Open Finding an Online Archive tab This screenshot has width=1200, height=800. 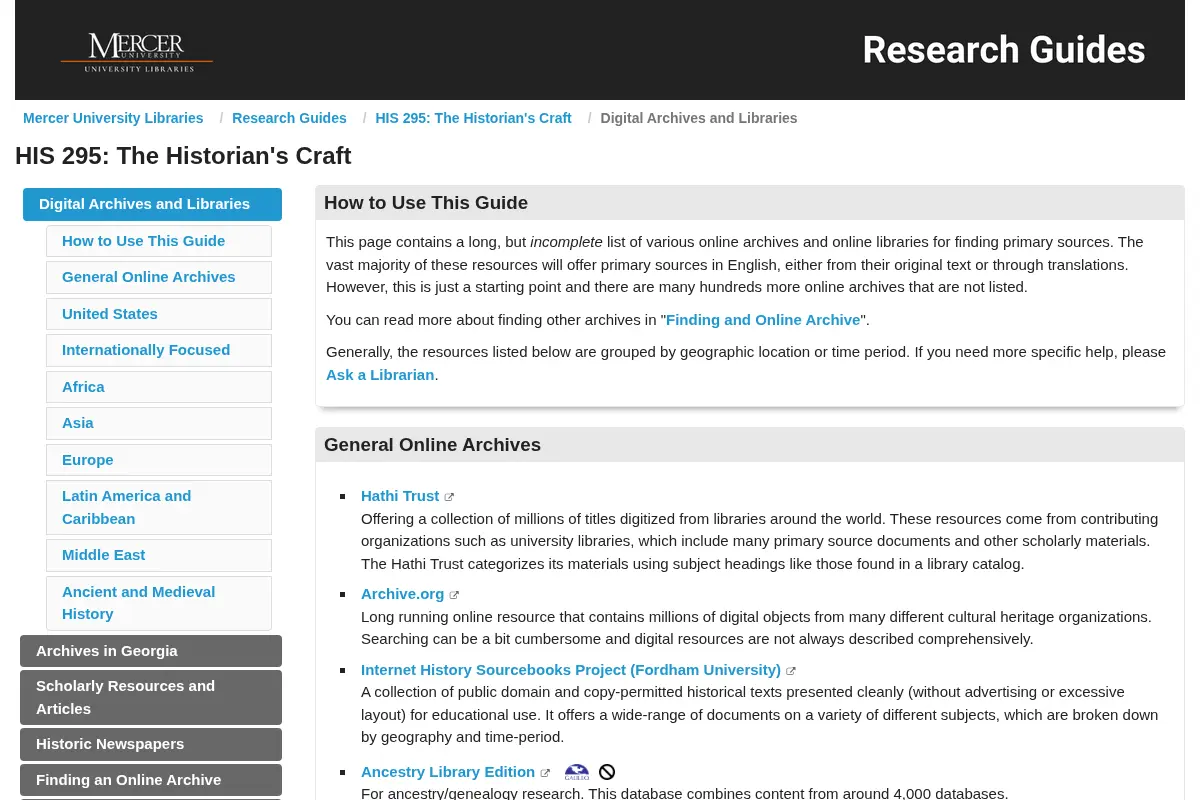click(151, 780)
